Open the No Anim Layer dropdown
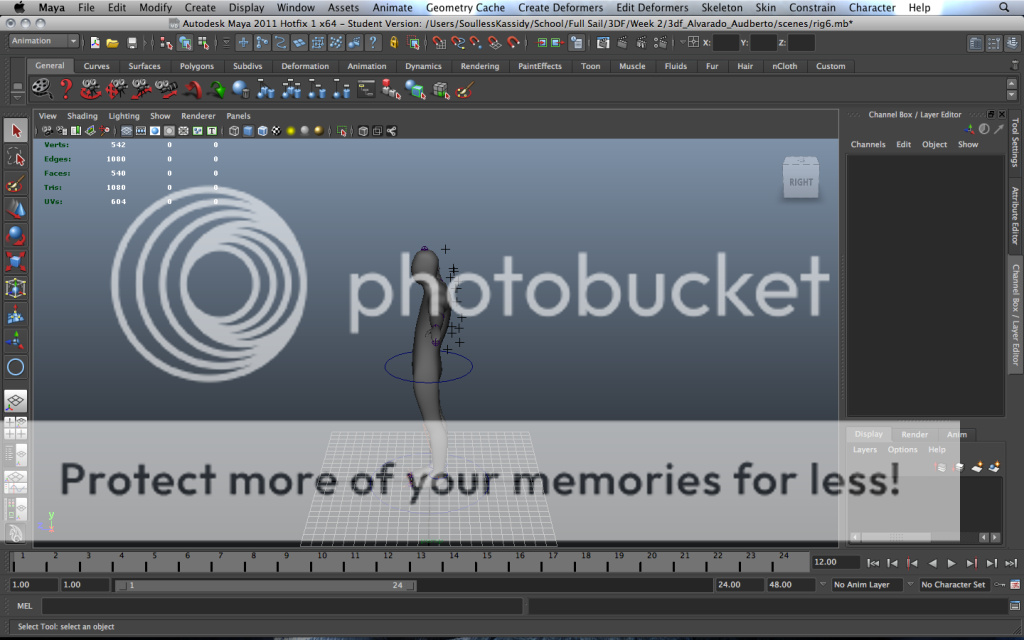The width and height of the screenshot is (1024, 640). (866, 585)
